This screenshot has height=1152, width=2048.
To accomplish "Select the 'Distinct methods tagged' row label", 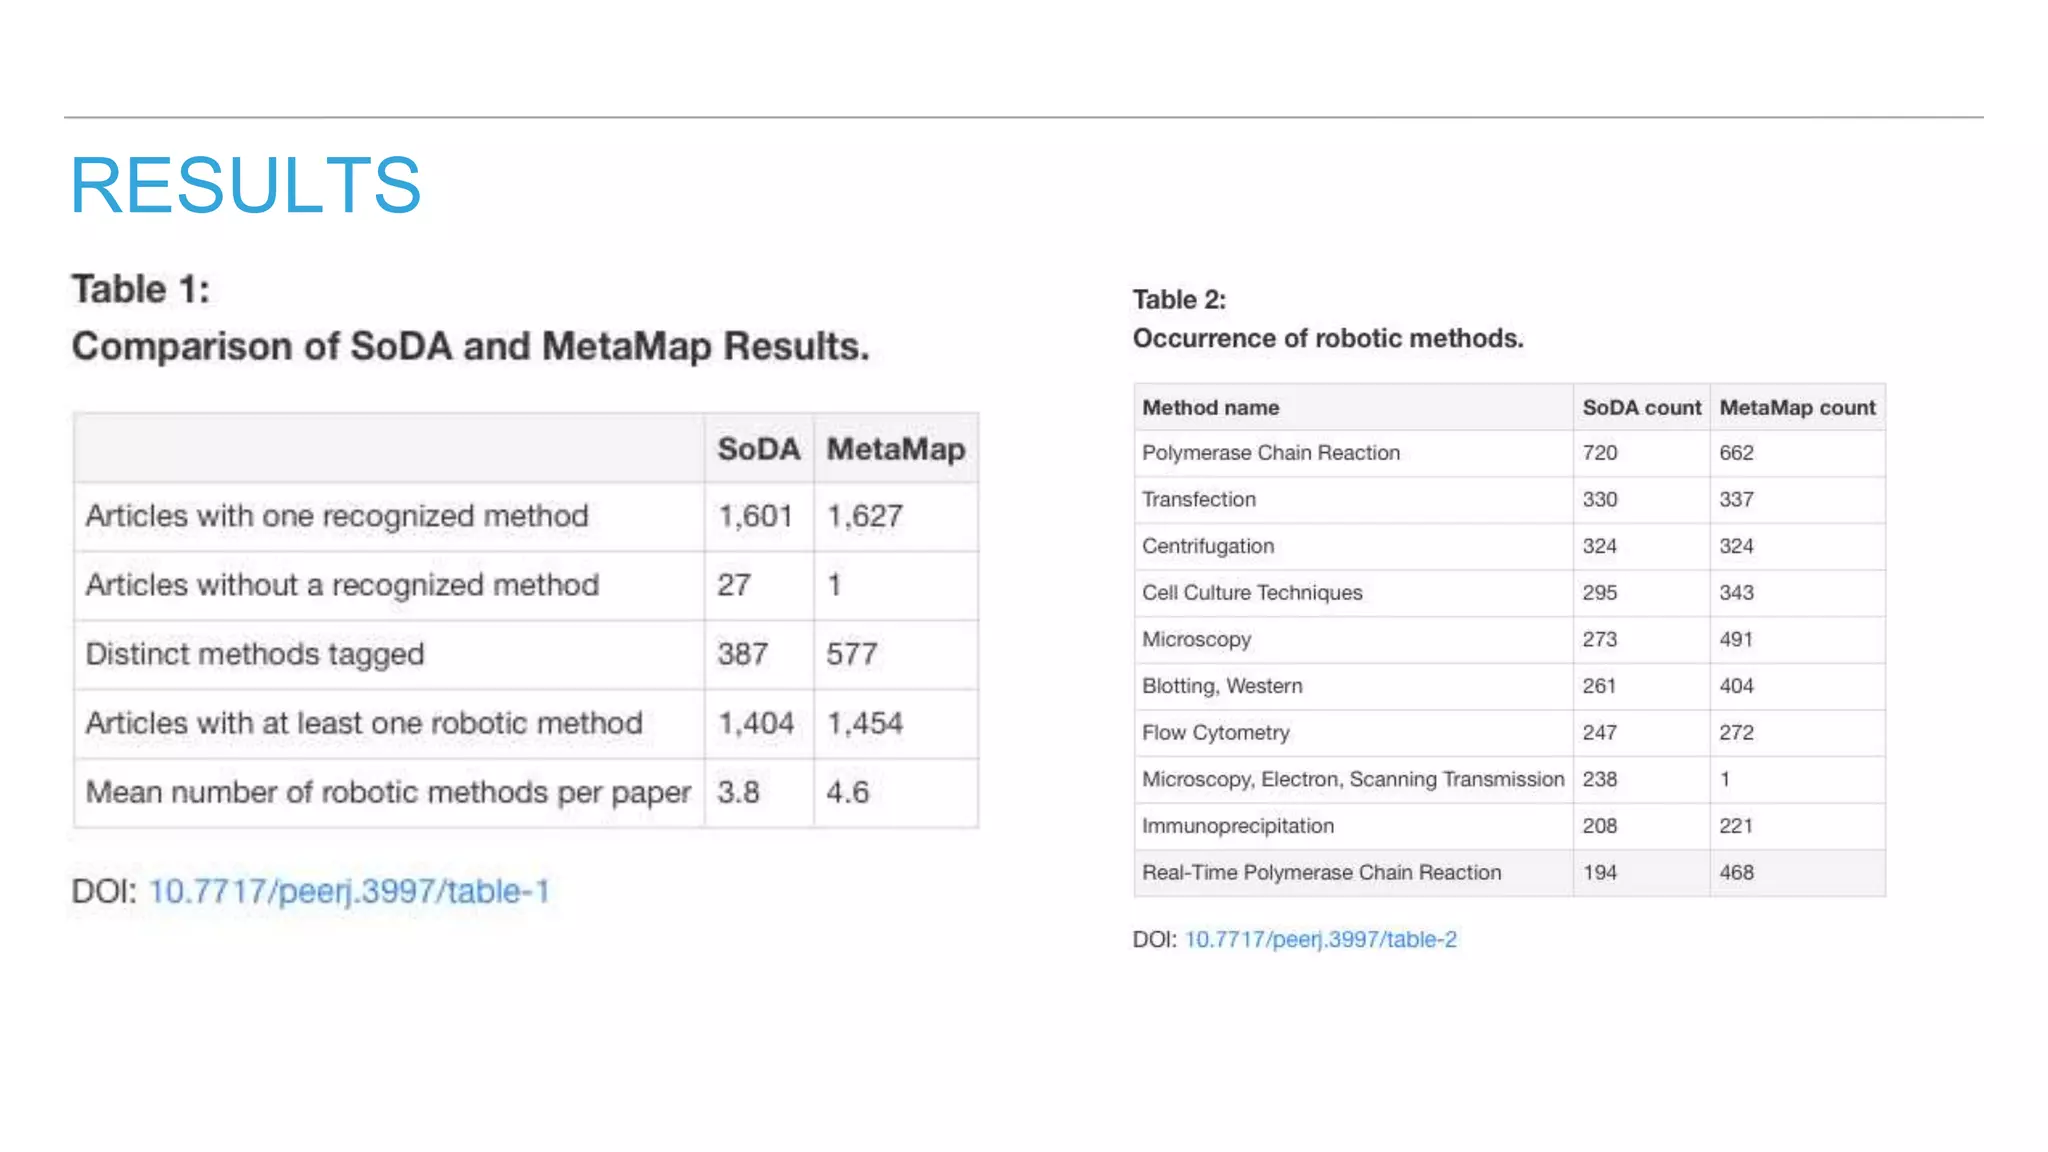I will [x=255, y=654].
